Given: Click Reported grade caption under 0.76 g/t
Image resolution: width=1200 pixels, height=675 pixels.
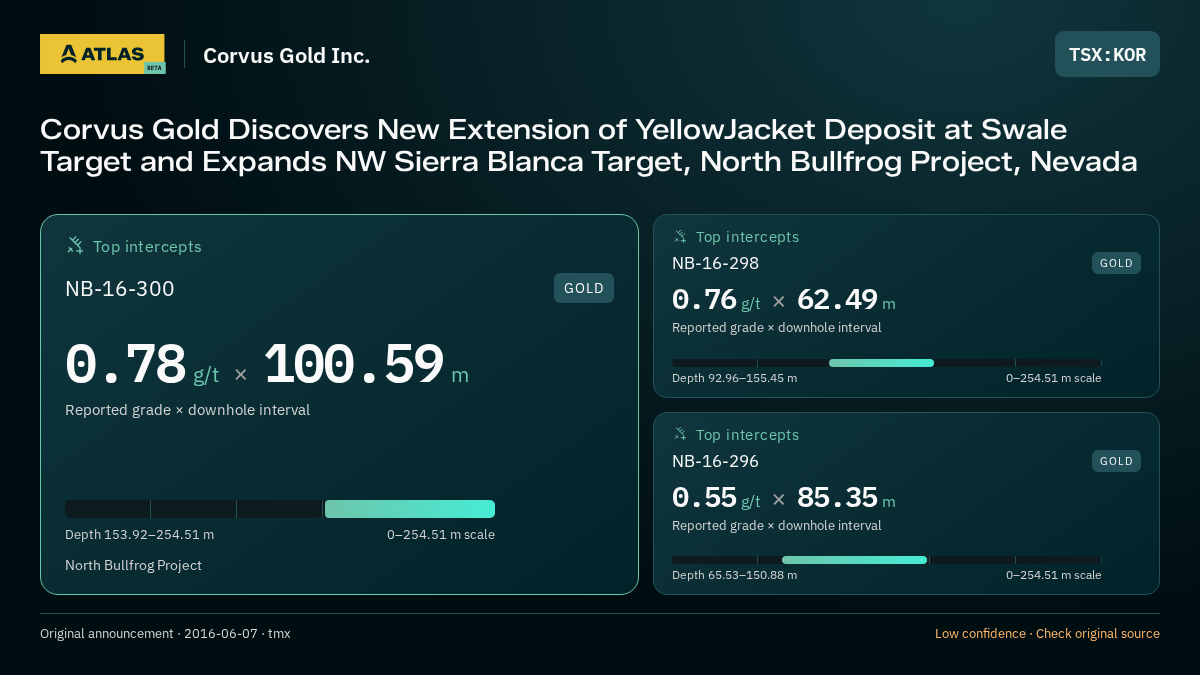Looking at the screenshot, I should click(x=777, y=327).
